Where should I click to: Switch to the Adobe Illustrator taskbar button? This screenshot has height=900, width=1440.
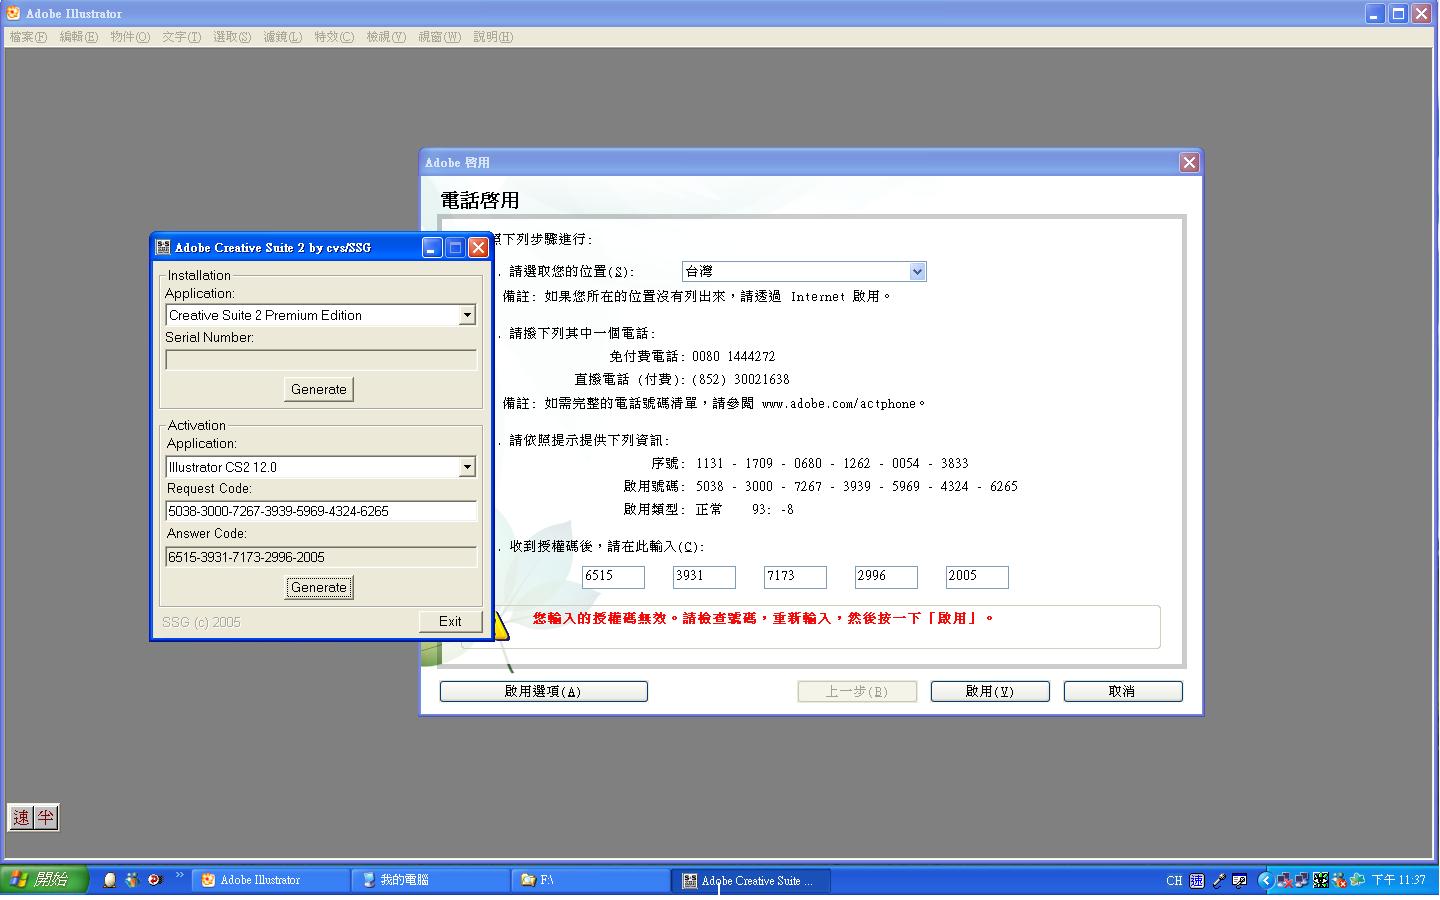tap(270, 880)
